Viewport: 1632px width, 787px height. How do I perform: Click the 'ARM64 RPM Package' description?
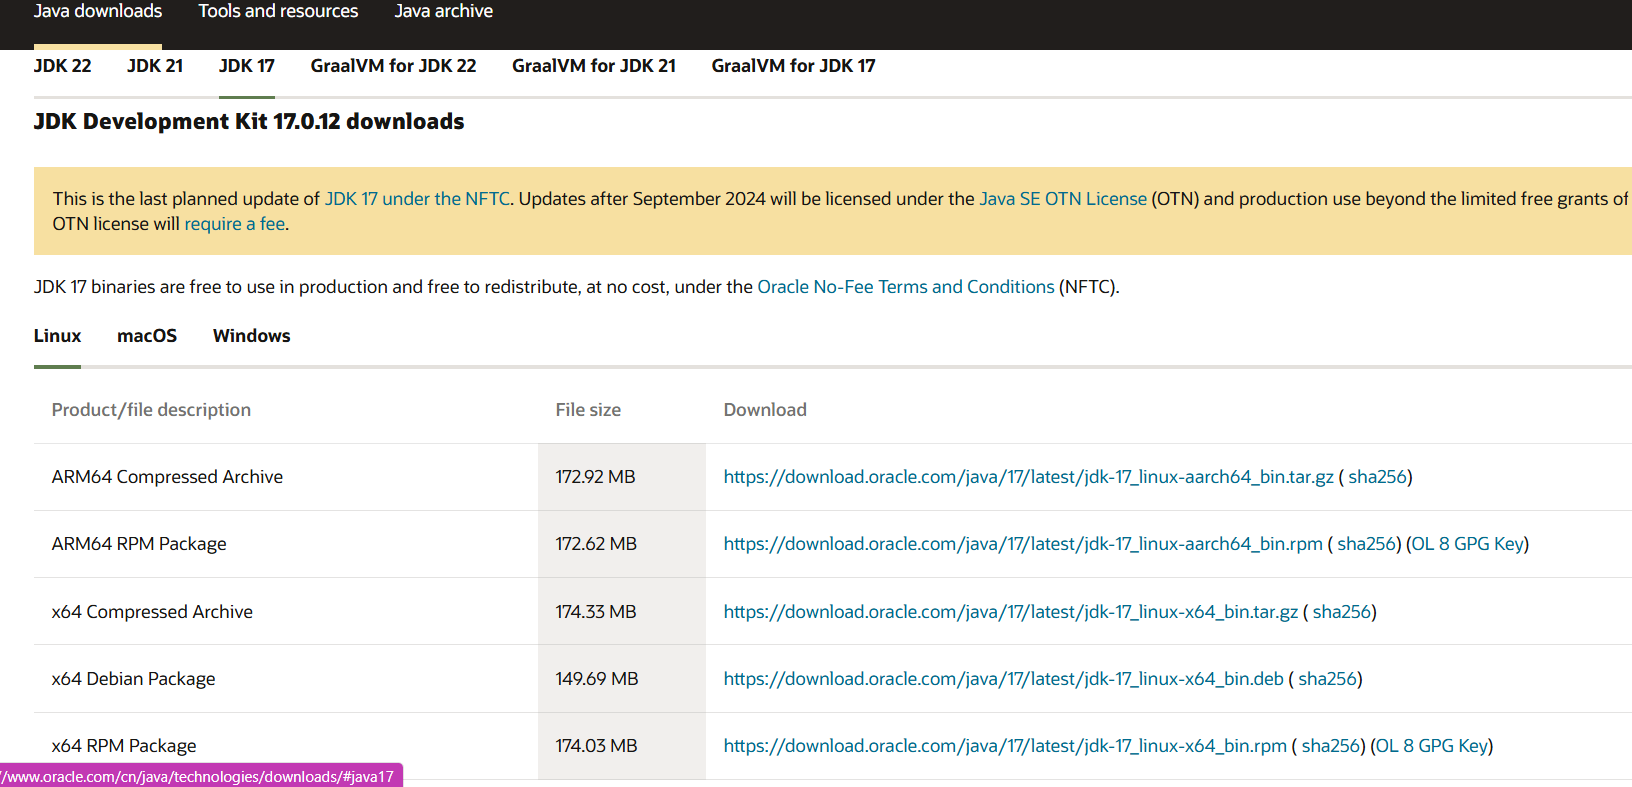click(139, 544)
